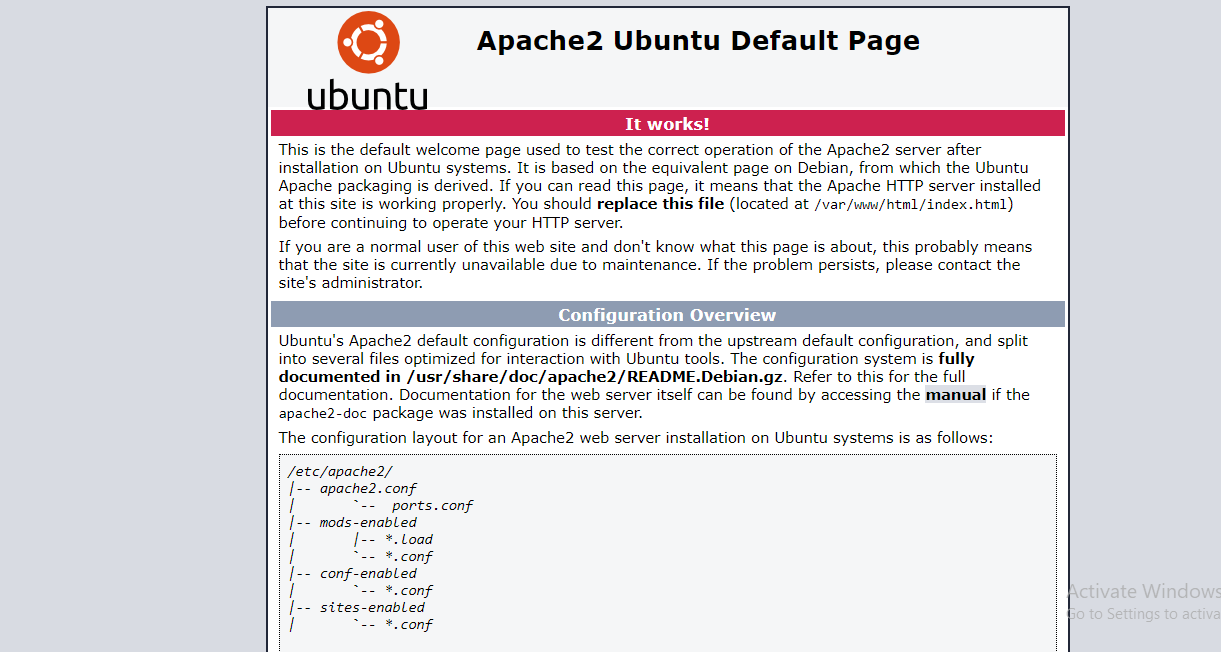Click the Configuration Overview section header
Image resolution: width=1221 pixels, height=652 pixels.
(667, 315)
